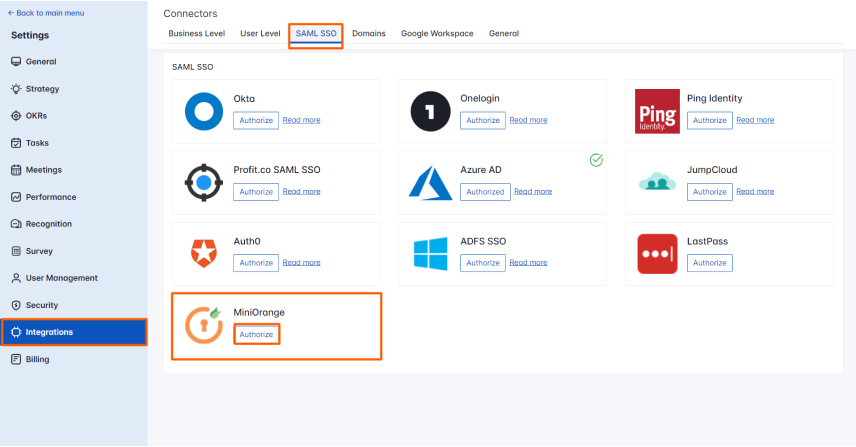
Task: Click the Integrations gear icon
Action: tap(16, 332)
